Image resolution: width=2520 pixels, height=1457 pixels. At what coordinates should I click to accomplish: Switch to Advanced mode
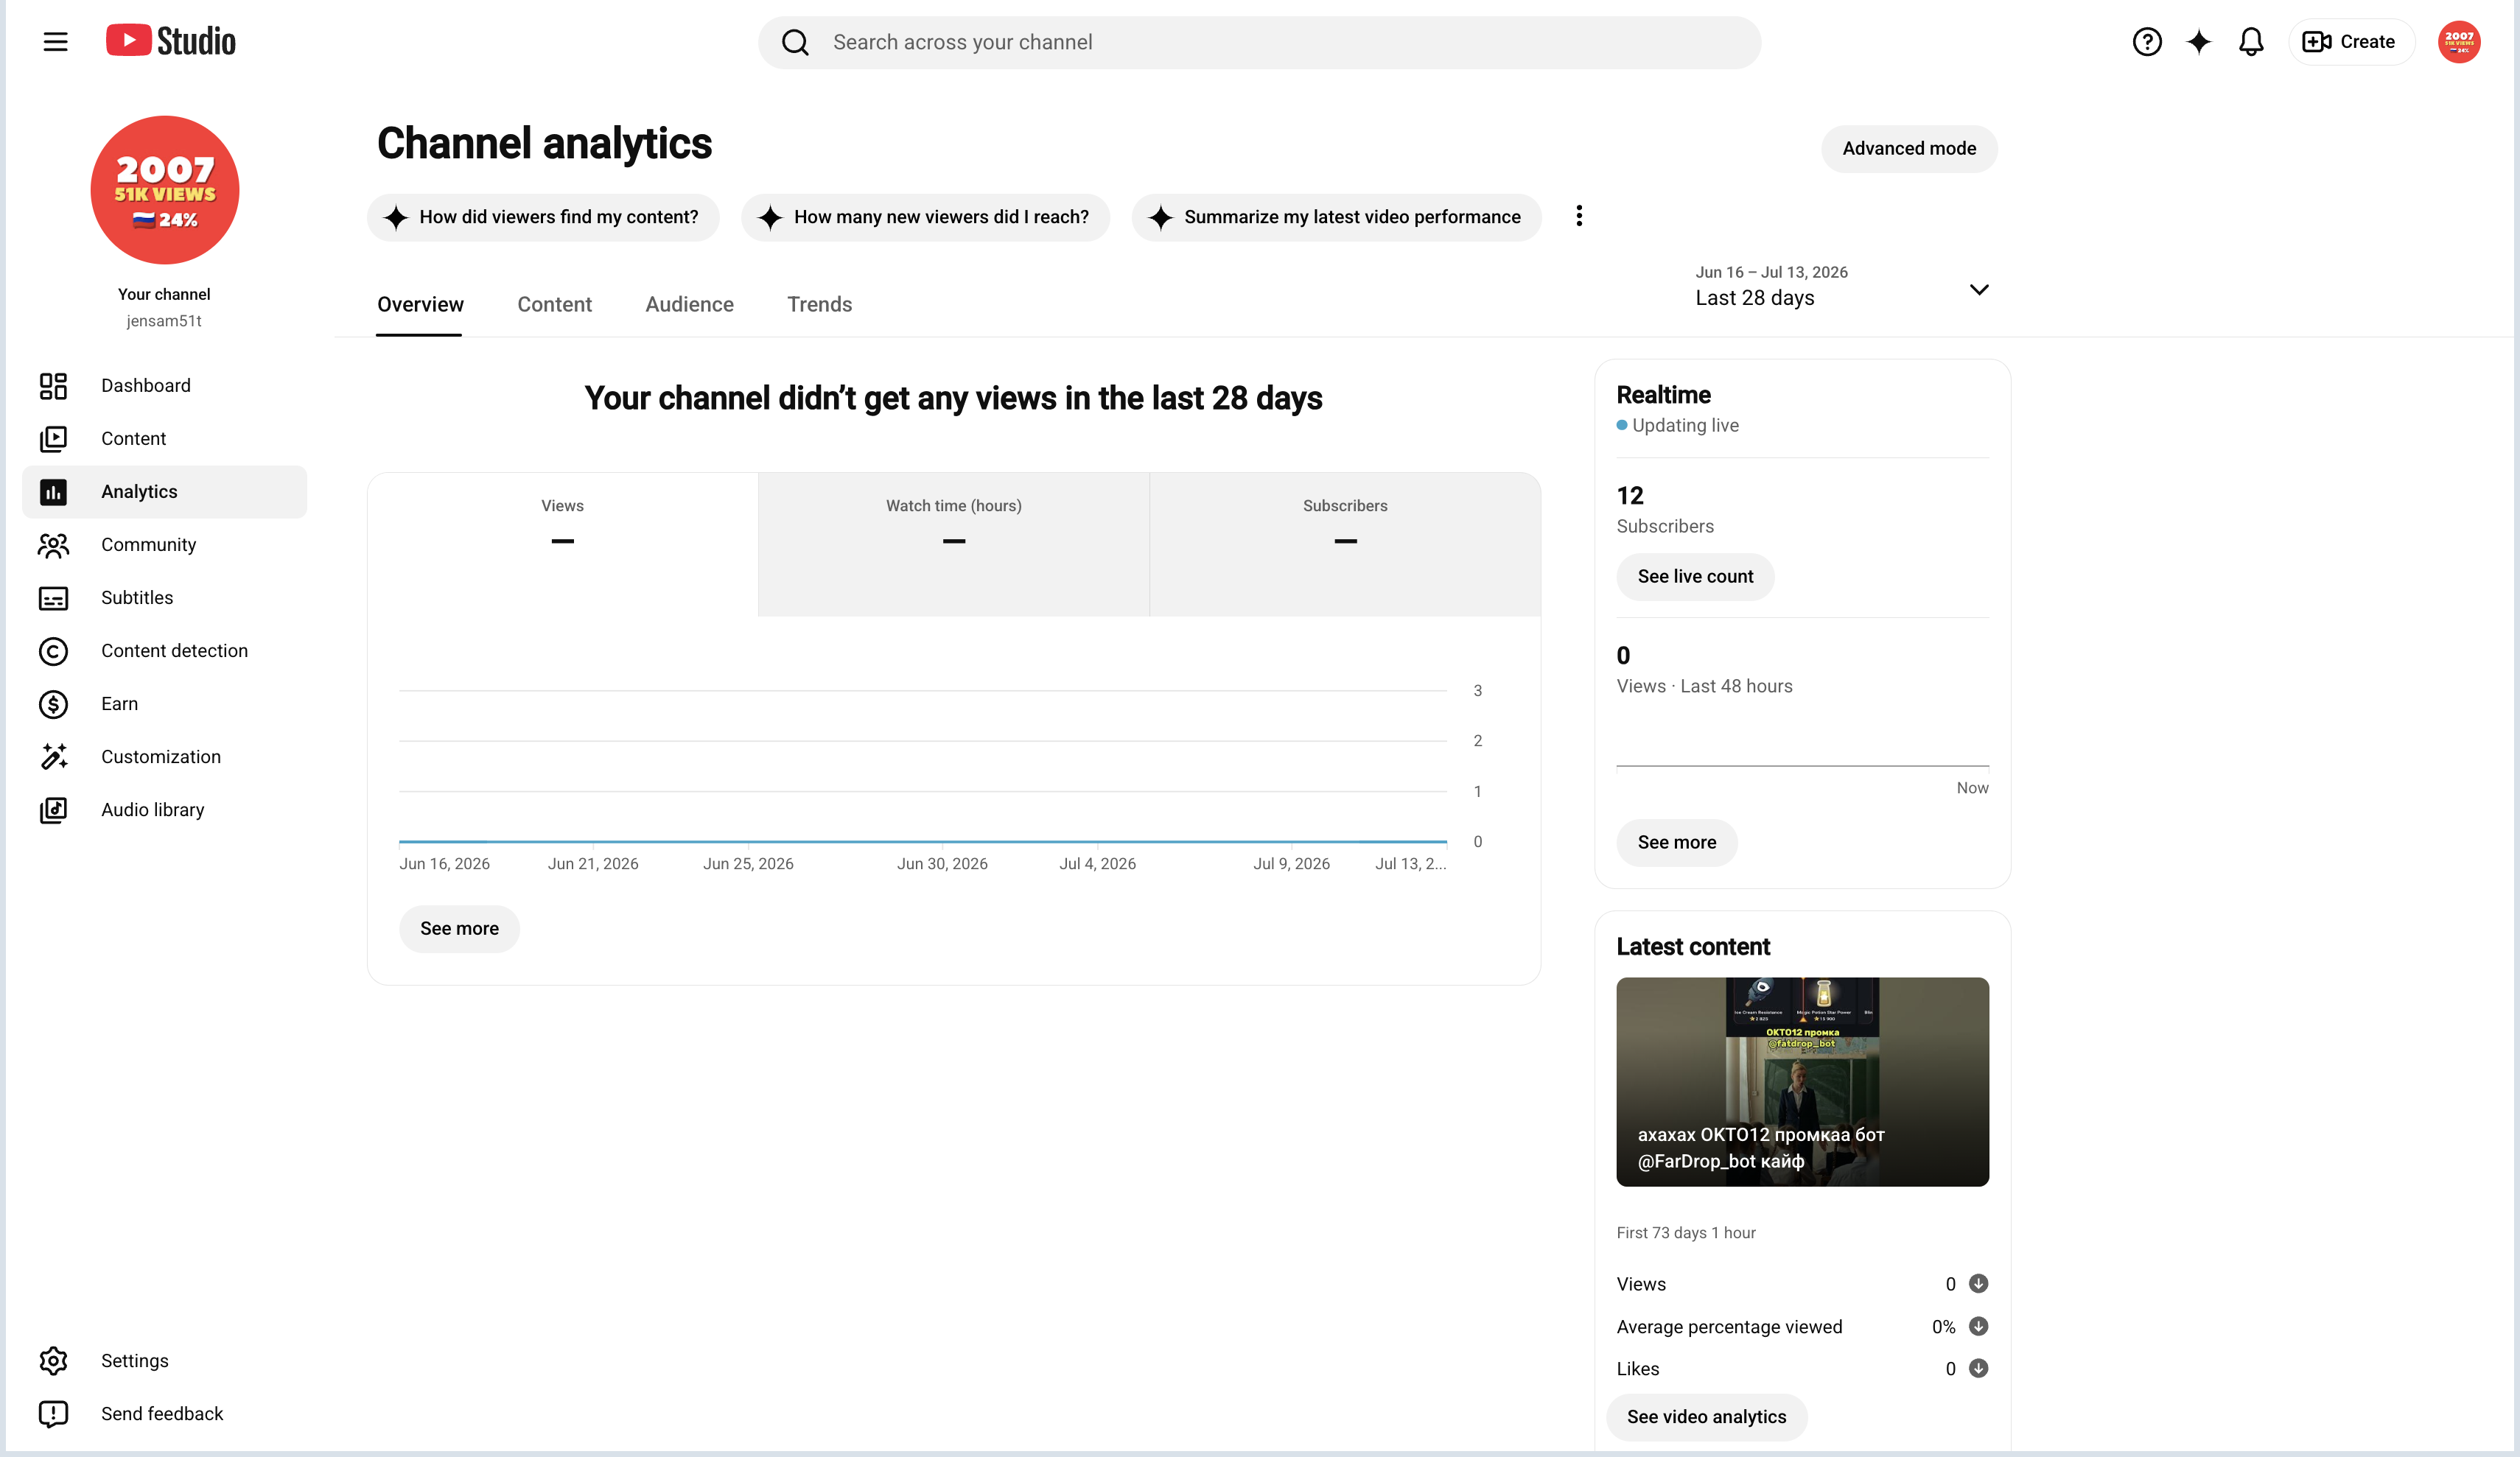point(1909,149)
